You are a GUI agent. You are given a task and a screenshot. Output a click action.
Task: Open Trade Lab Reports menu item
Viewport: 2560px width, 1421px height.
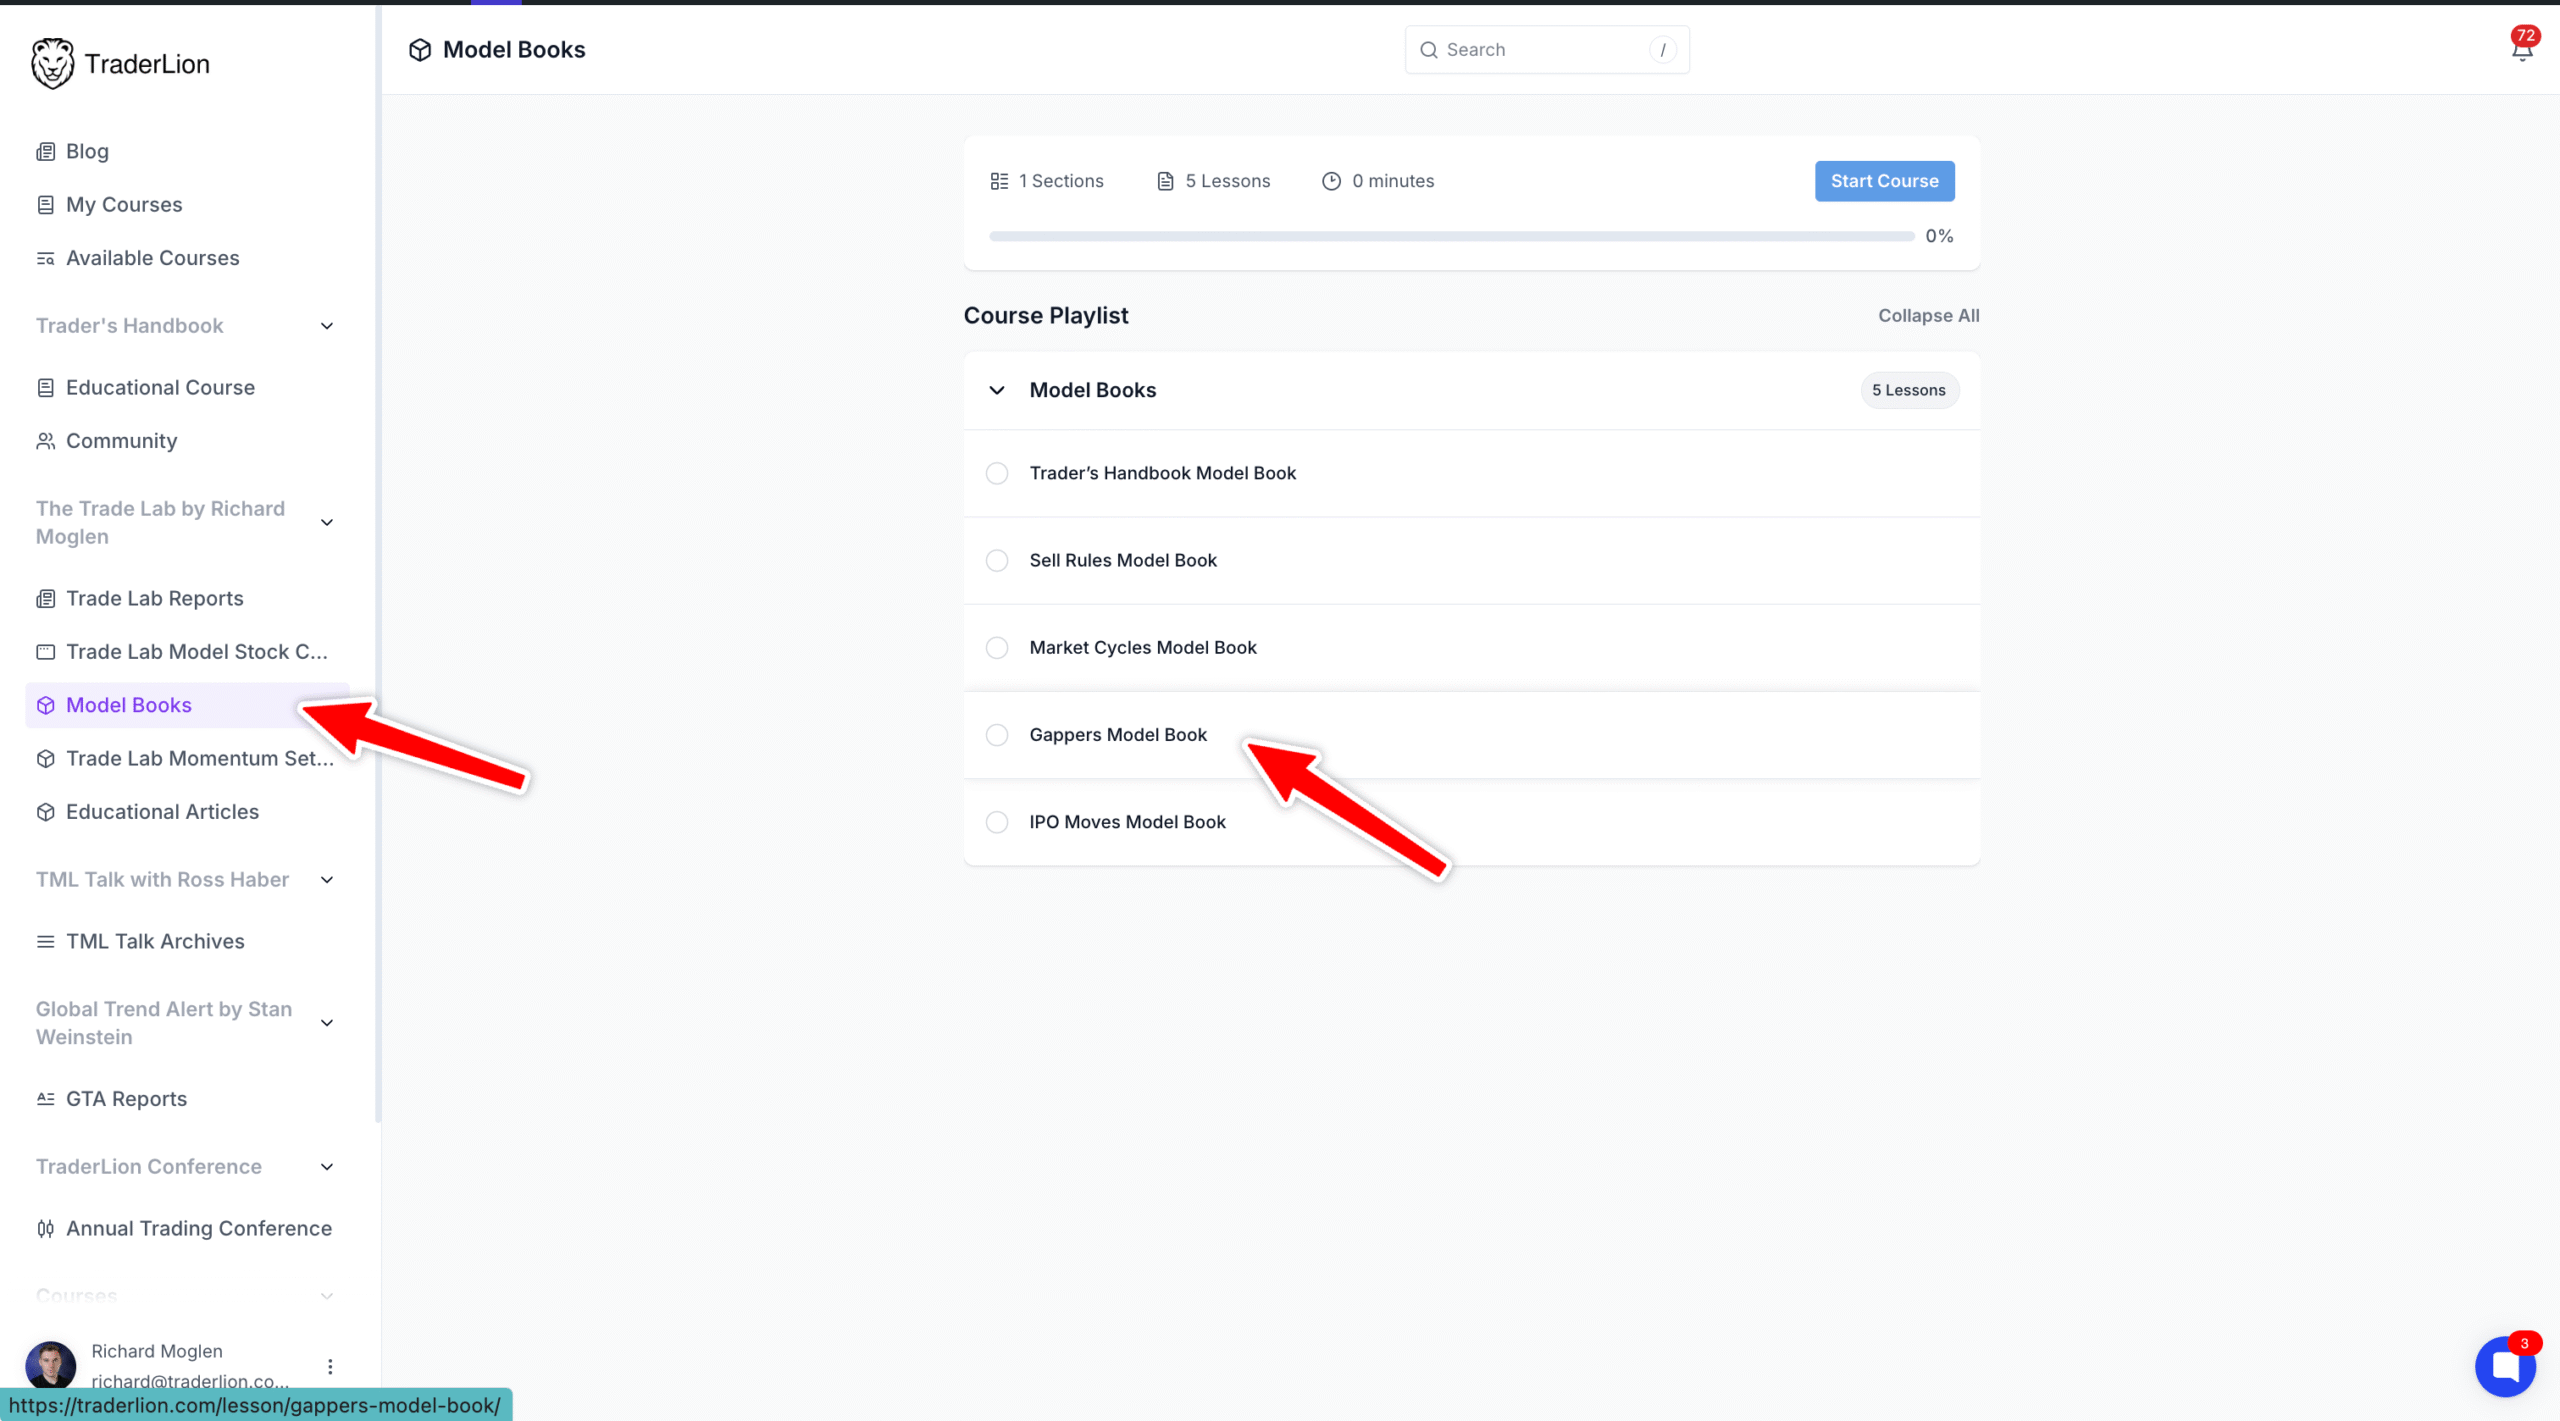[154, 598]
